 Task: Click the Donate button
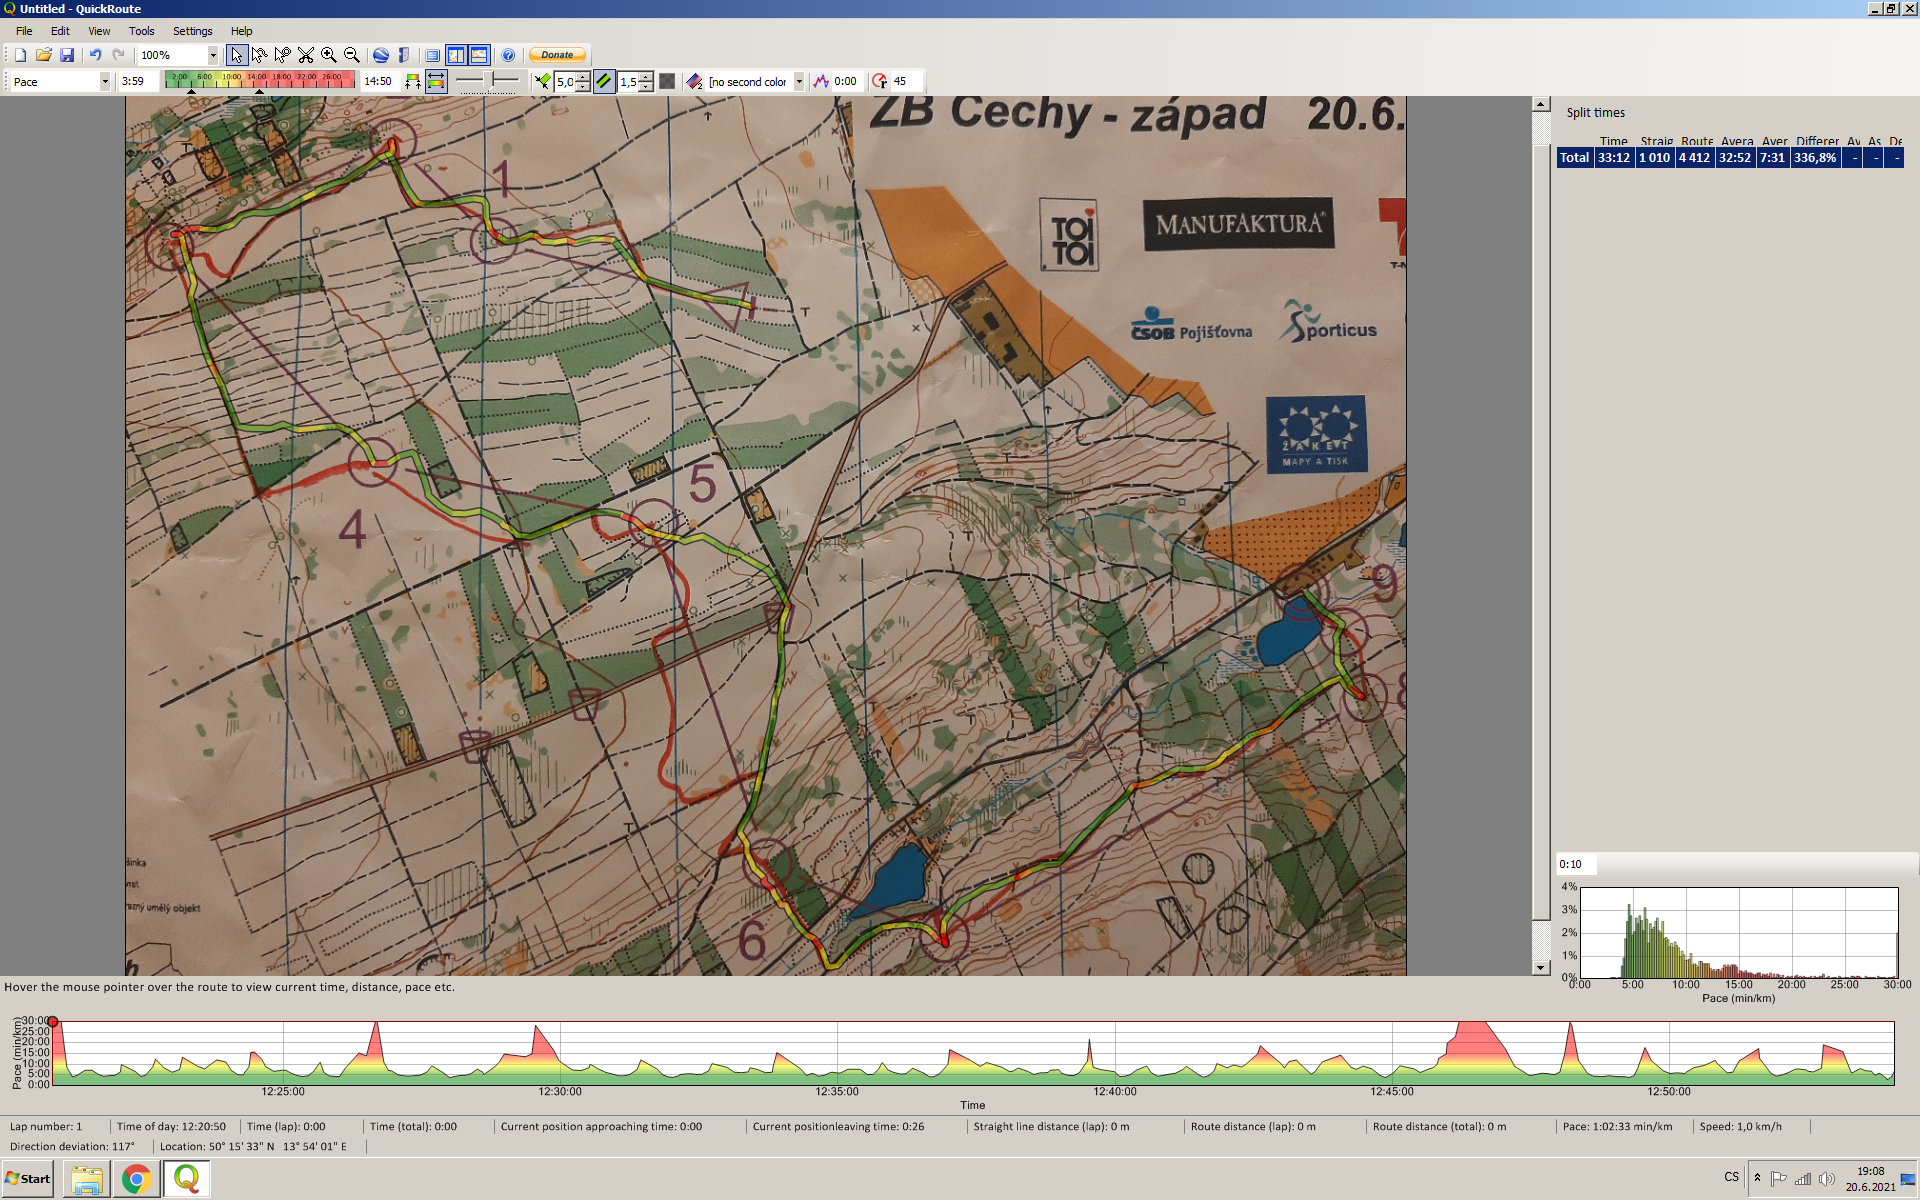(x=557, y=55)
